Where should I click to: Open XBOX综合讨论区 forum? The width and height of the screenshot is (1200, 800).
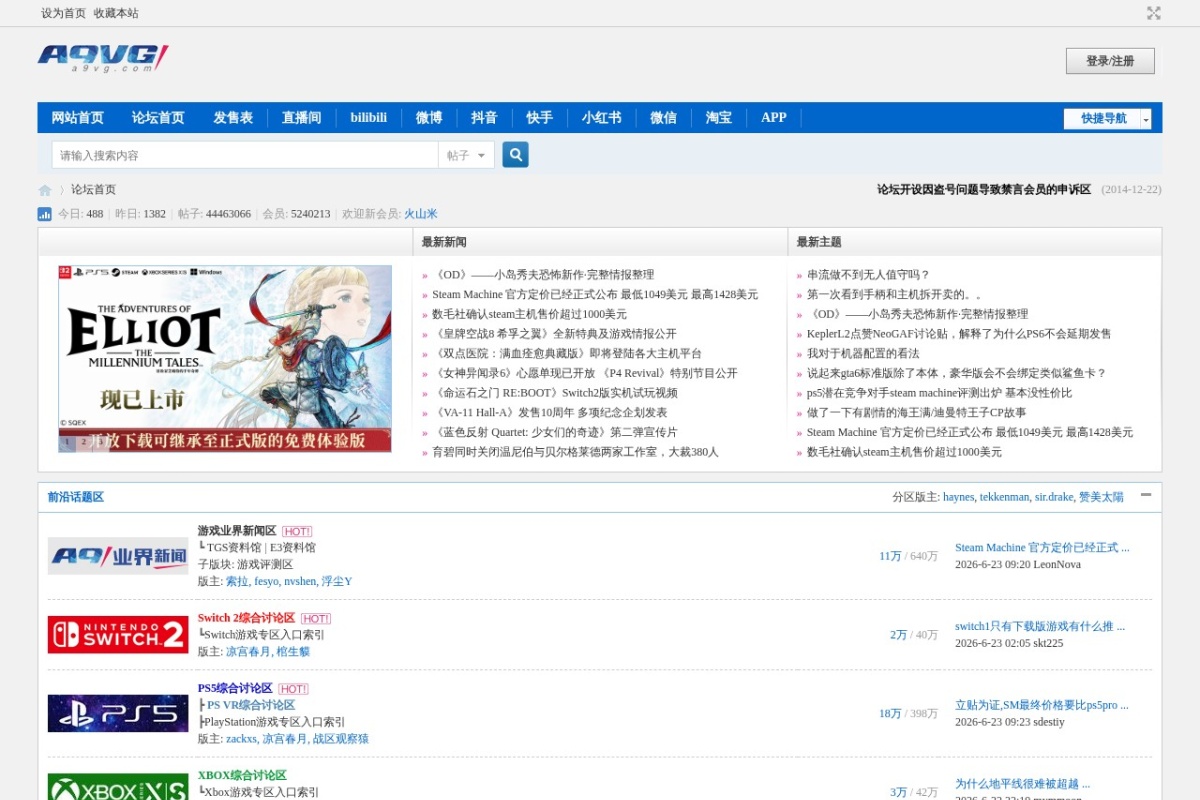[242, 775]
